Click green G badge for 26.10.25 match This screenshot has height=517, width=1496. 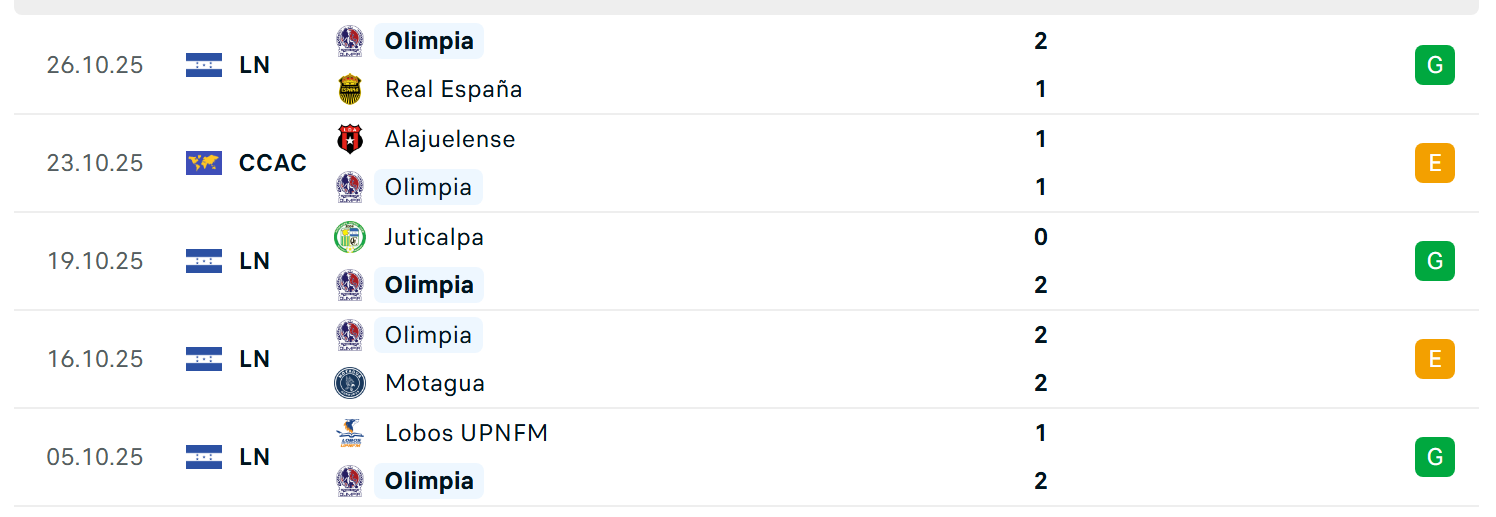pos(1434,65)
